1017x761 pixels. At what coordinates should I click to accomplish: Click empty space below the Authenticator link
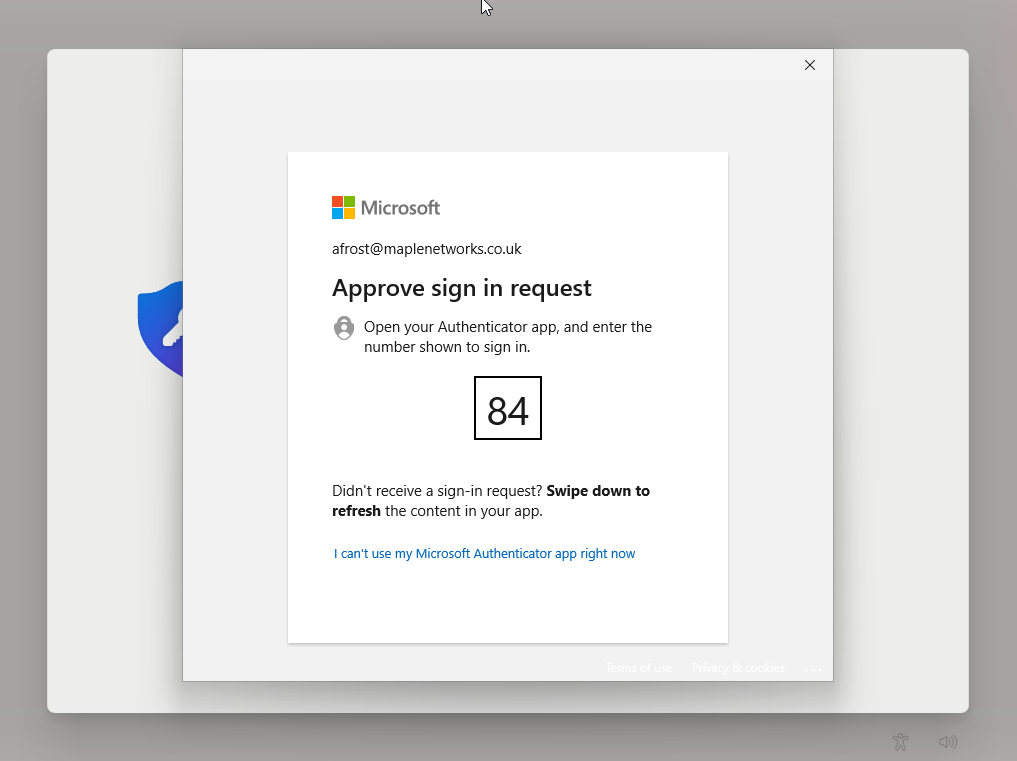507,600
